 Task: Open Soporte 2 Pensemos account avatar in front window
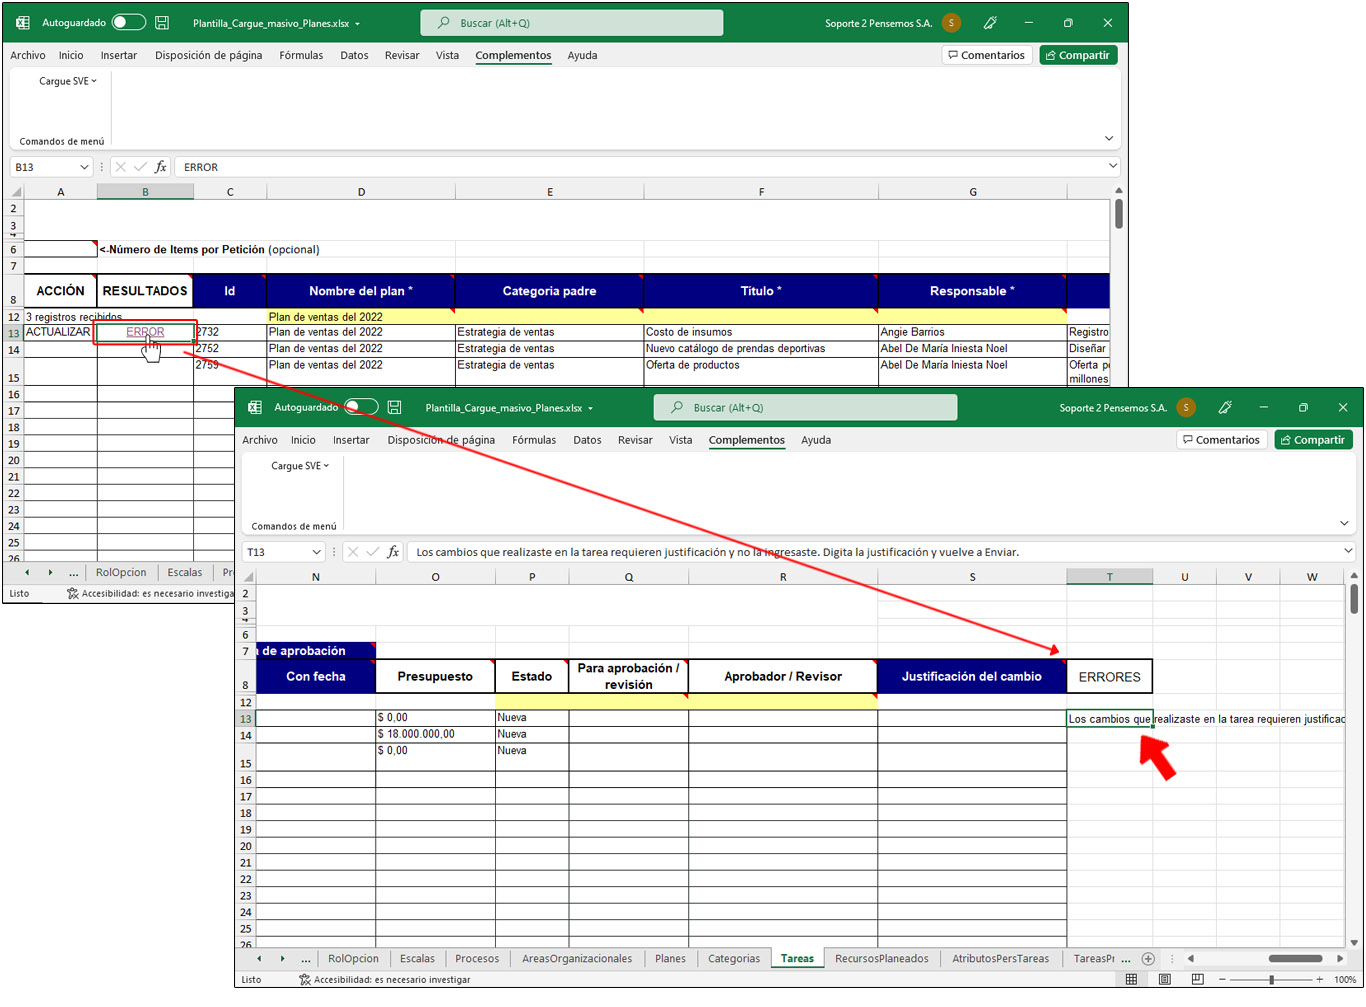[x=1186, y=407]
